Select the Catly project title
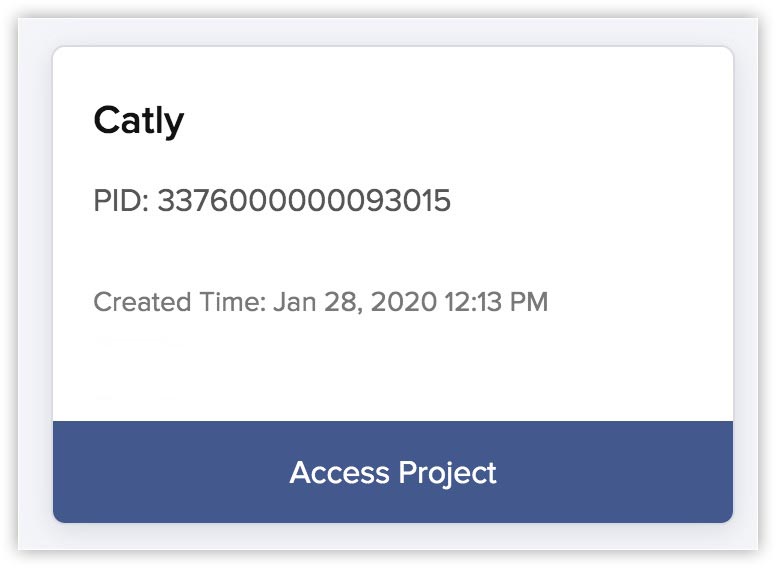The image size is (776, 568). coord(139,121)
